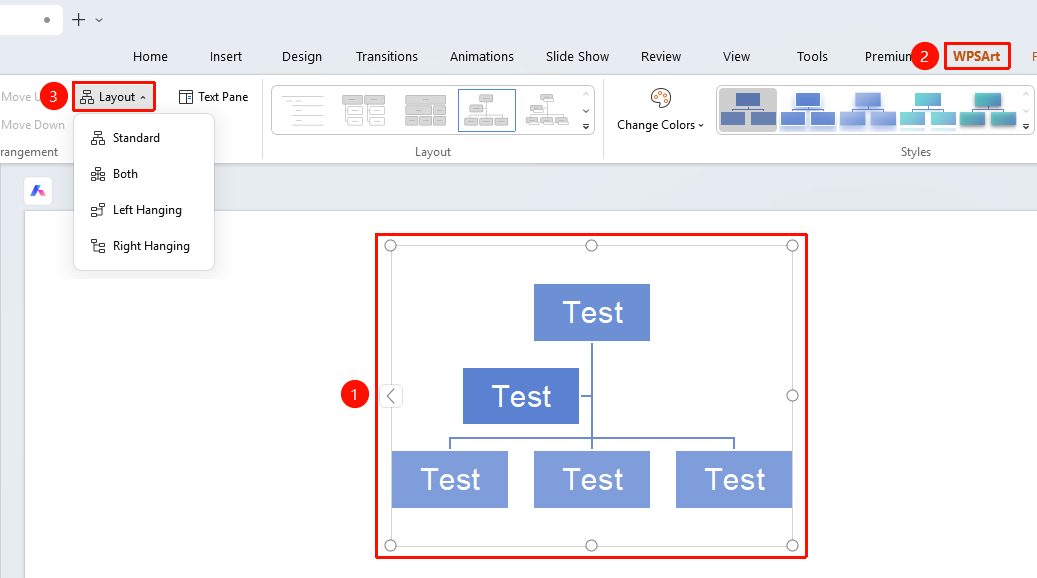This screenshot has height=578, width=1037.
Task: Open the Home ribbon tab
Action: (x=150, y=57)
